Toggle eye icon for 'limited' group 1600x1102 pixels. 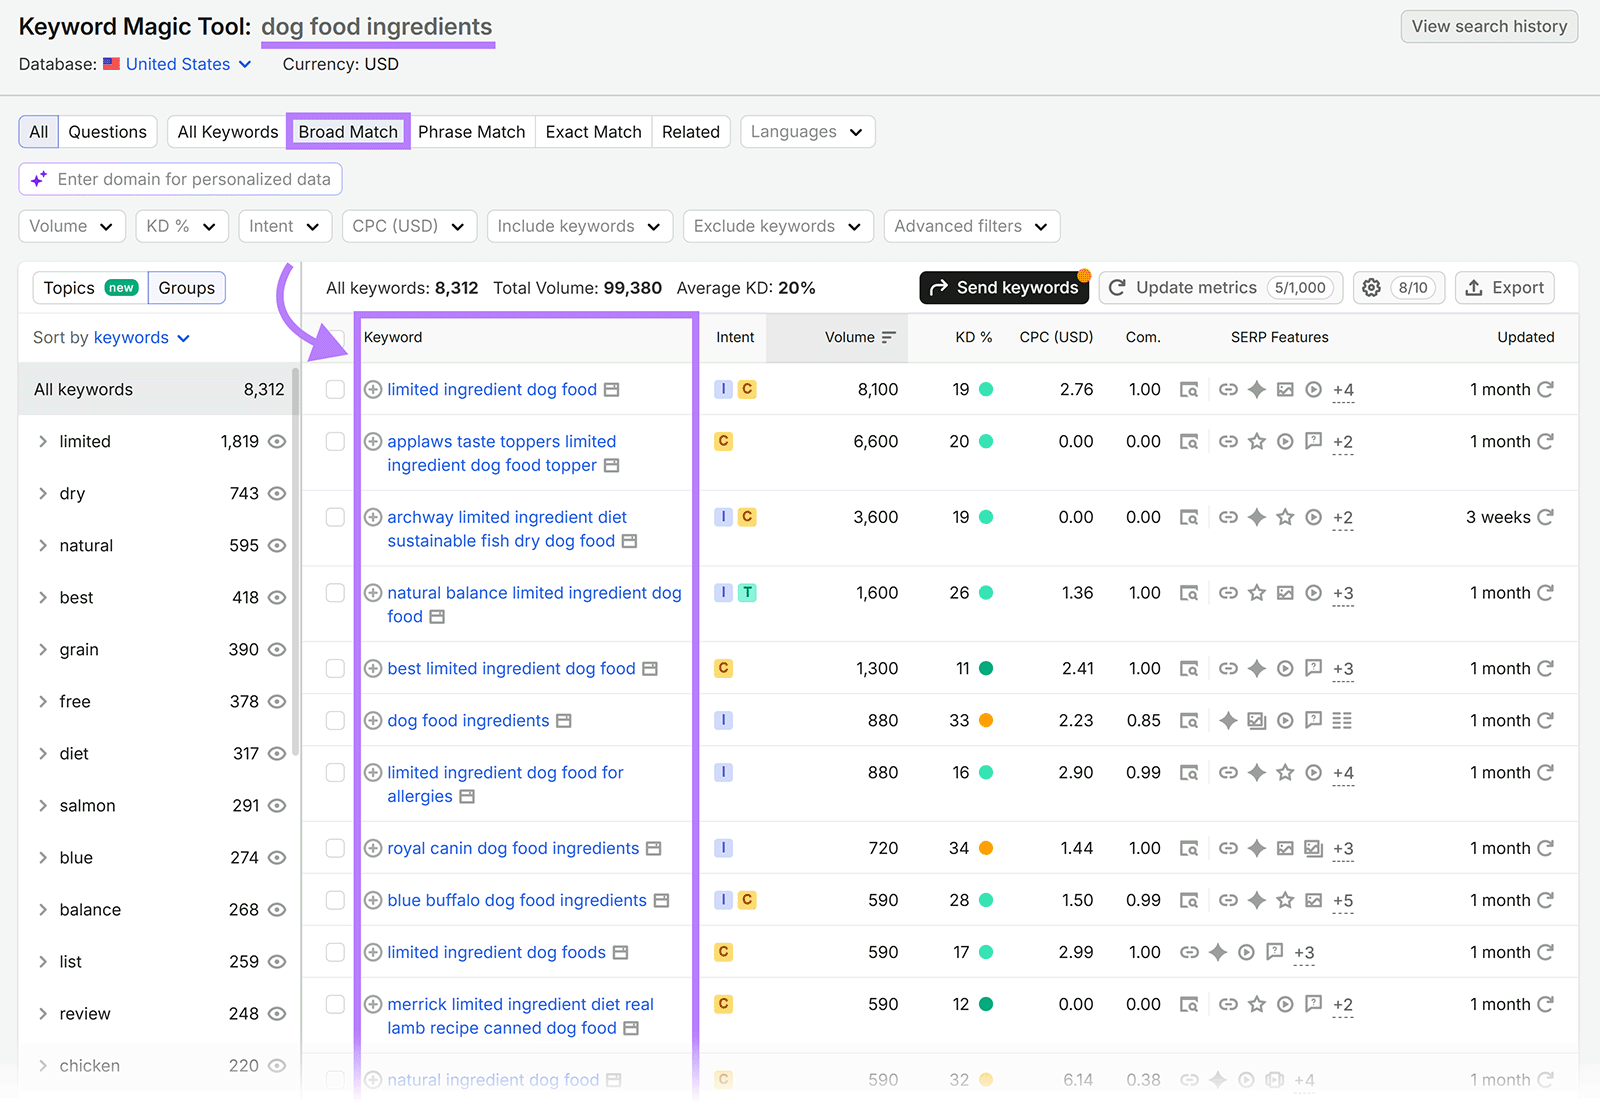coord(277,441)
